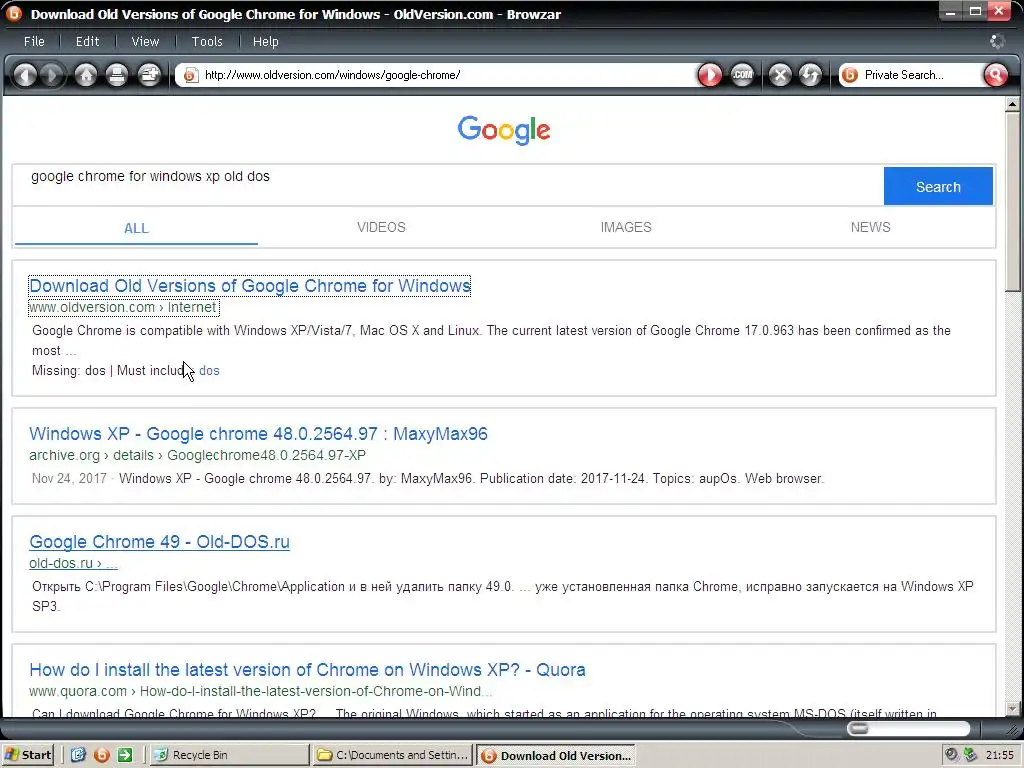Switch to Recycle Bin taskbar window
The image size is (1024, 768).
[x=230, y=755]
